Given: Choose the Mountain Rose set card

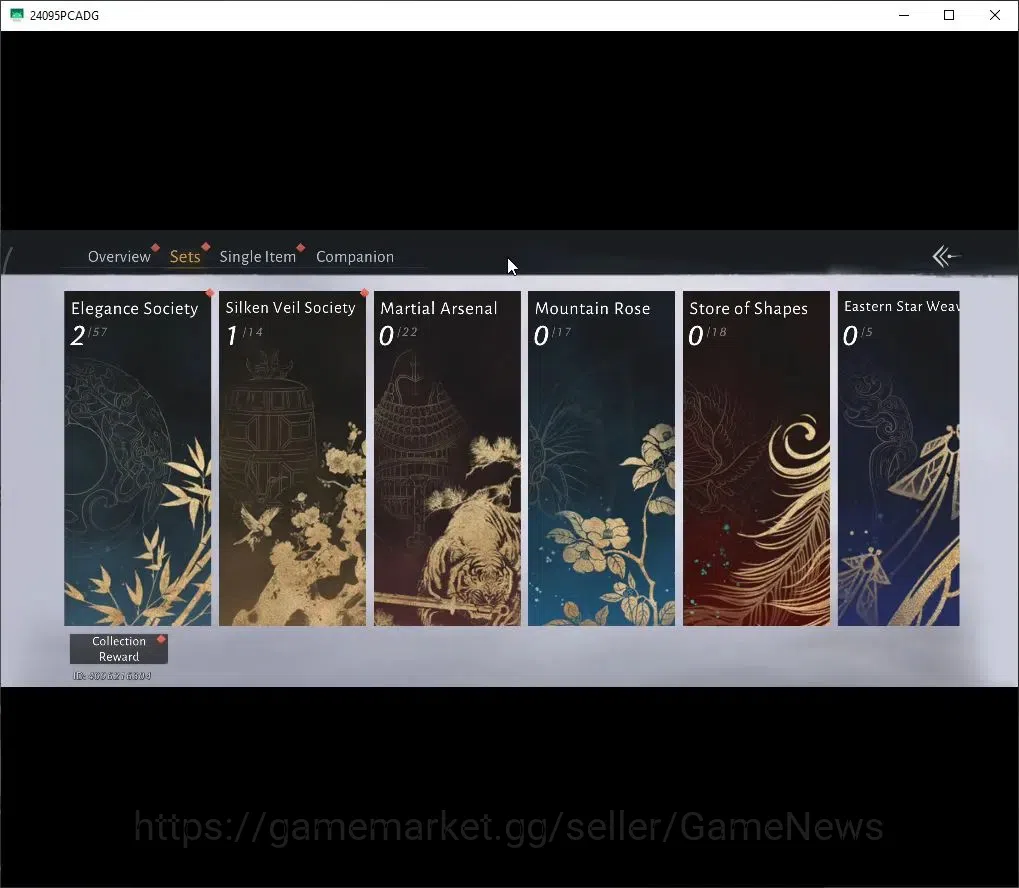Looking at the screenshot, I should 601,458.
